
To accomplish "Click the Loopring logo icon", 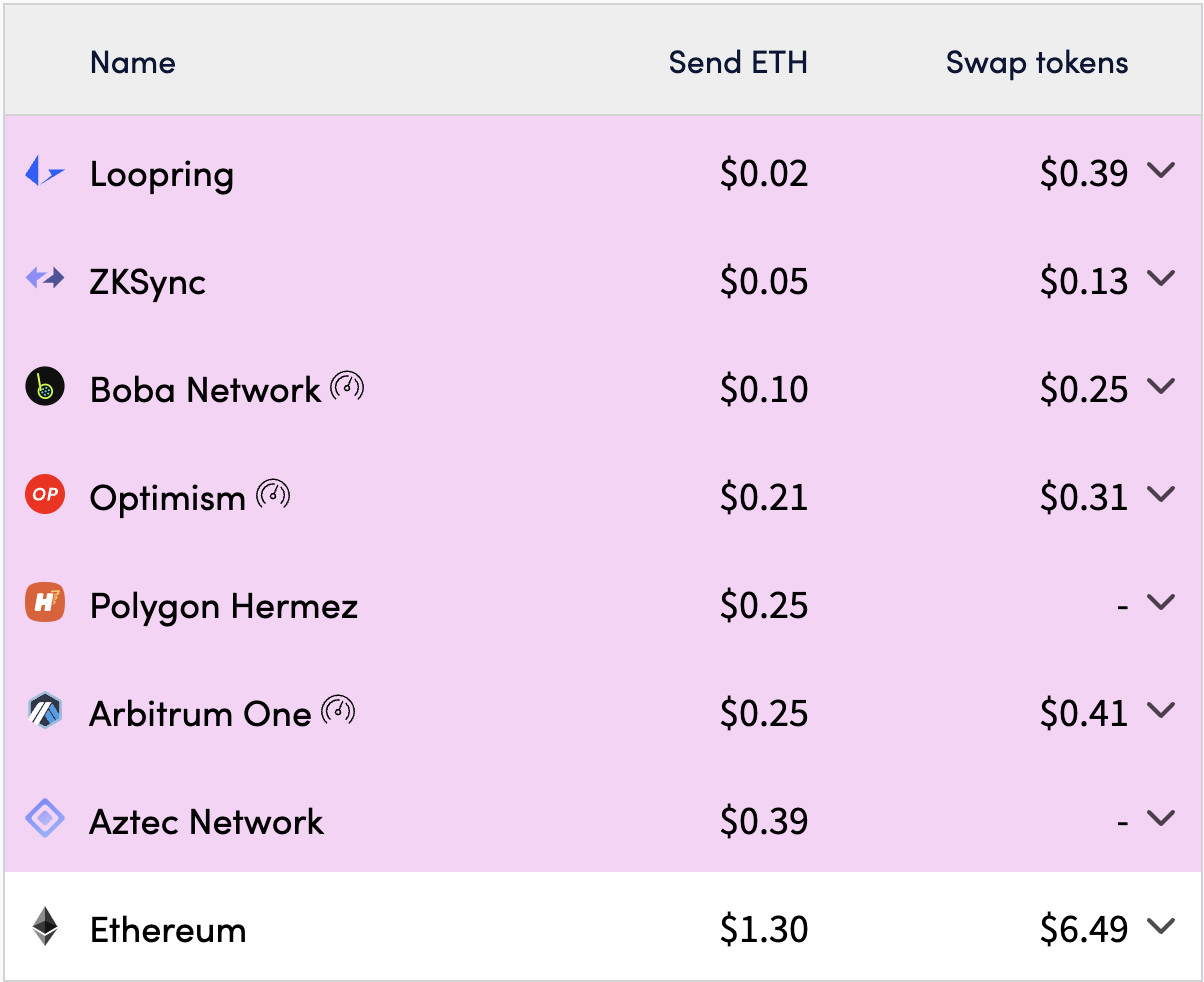I will tap(44, 173).
